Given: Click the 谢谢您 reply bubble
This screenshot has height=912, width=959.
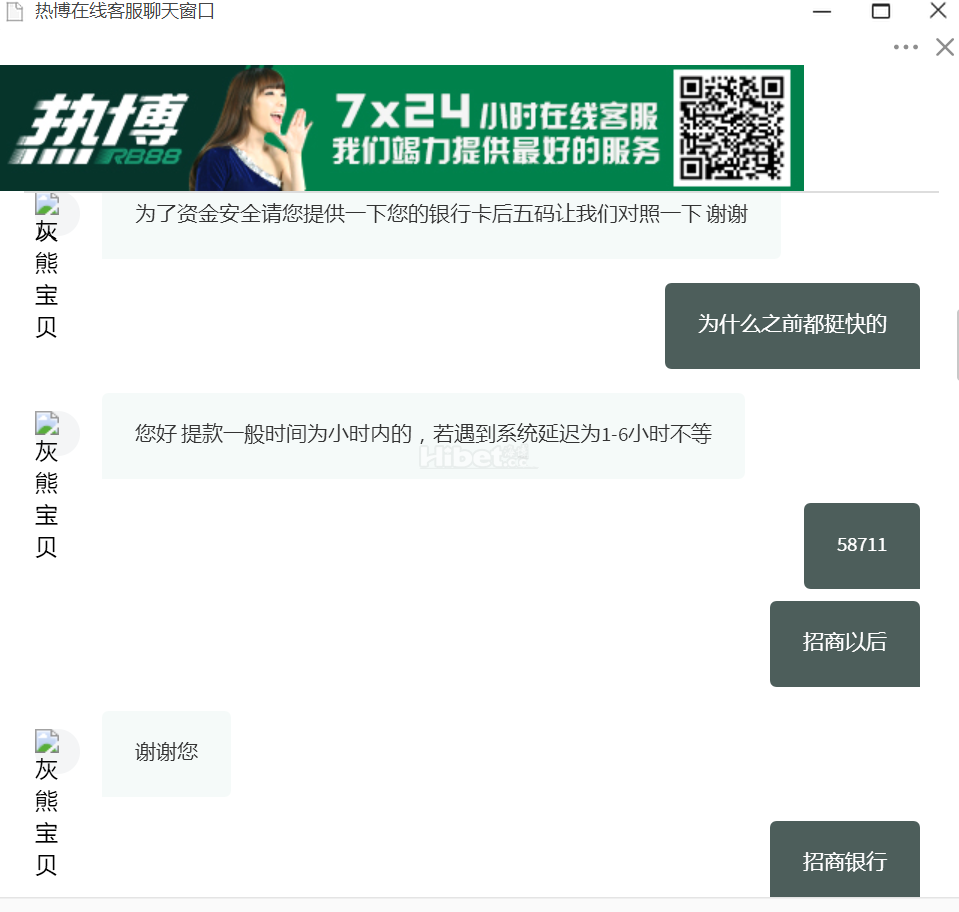Looking at the screenshot, I should click(166, 753).
